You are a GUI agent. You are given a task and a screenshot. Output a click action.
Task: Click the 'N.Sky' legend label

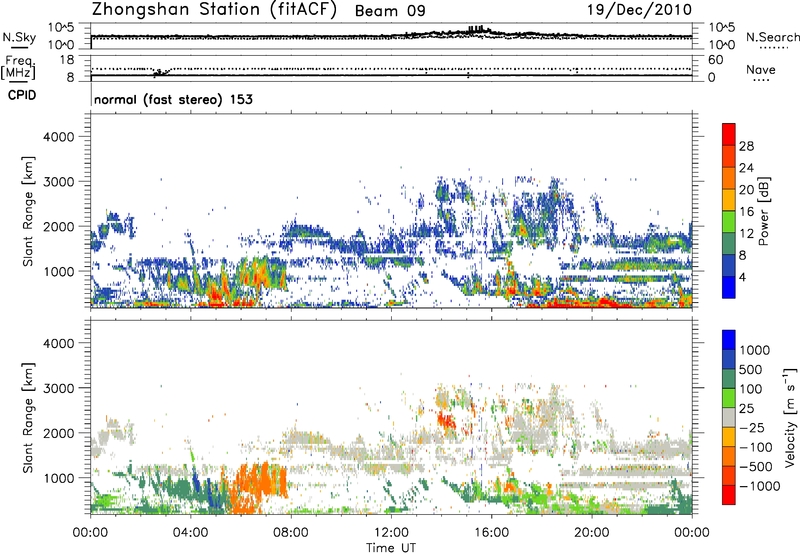click(x=19, y=37)
